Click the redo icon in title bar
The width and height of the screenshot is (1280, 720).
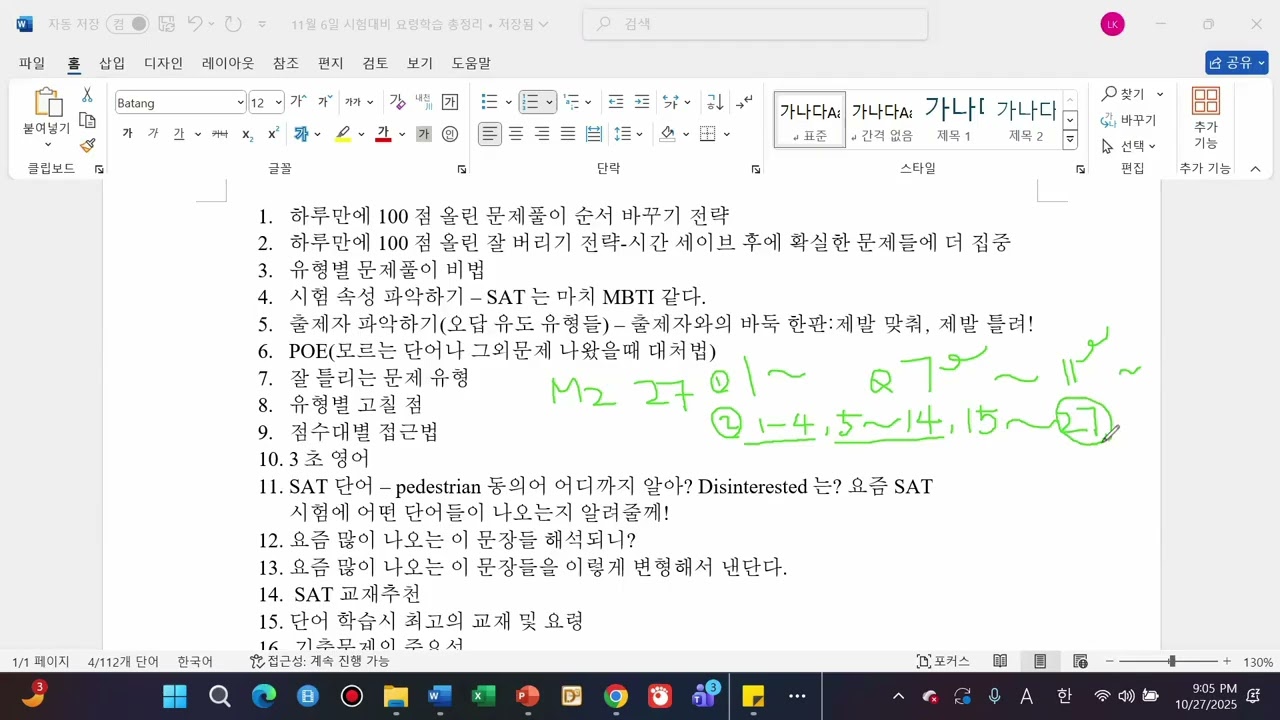click(x=233, y=24)
